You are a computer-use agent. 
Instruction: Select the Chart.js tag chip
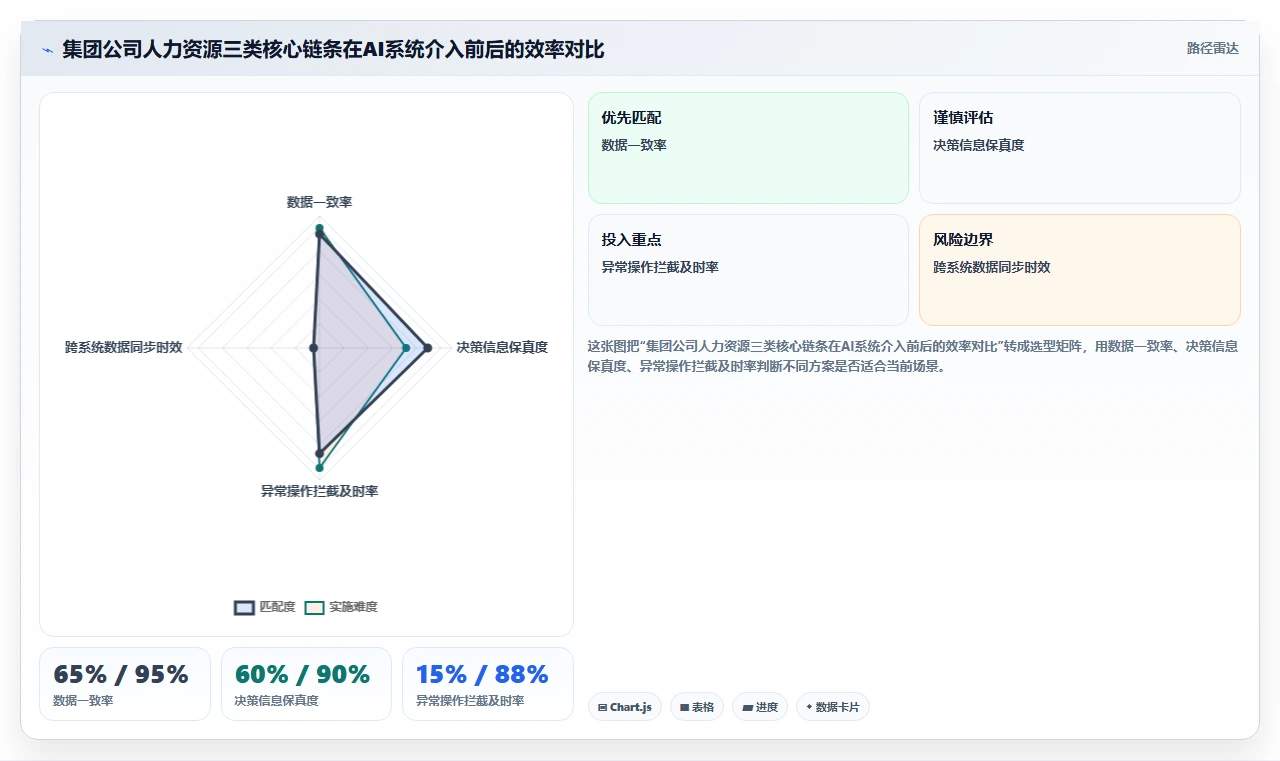click(625, 707)
